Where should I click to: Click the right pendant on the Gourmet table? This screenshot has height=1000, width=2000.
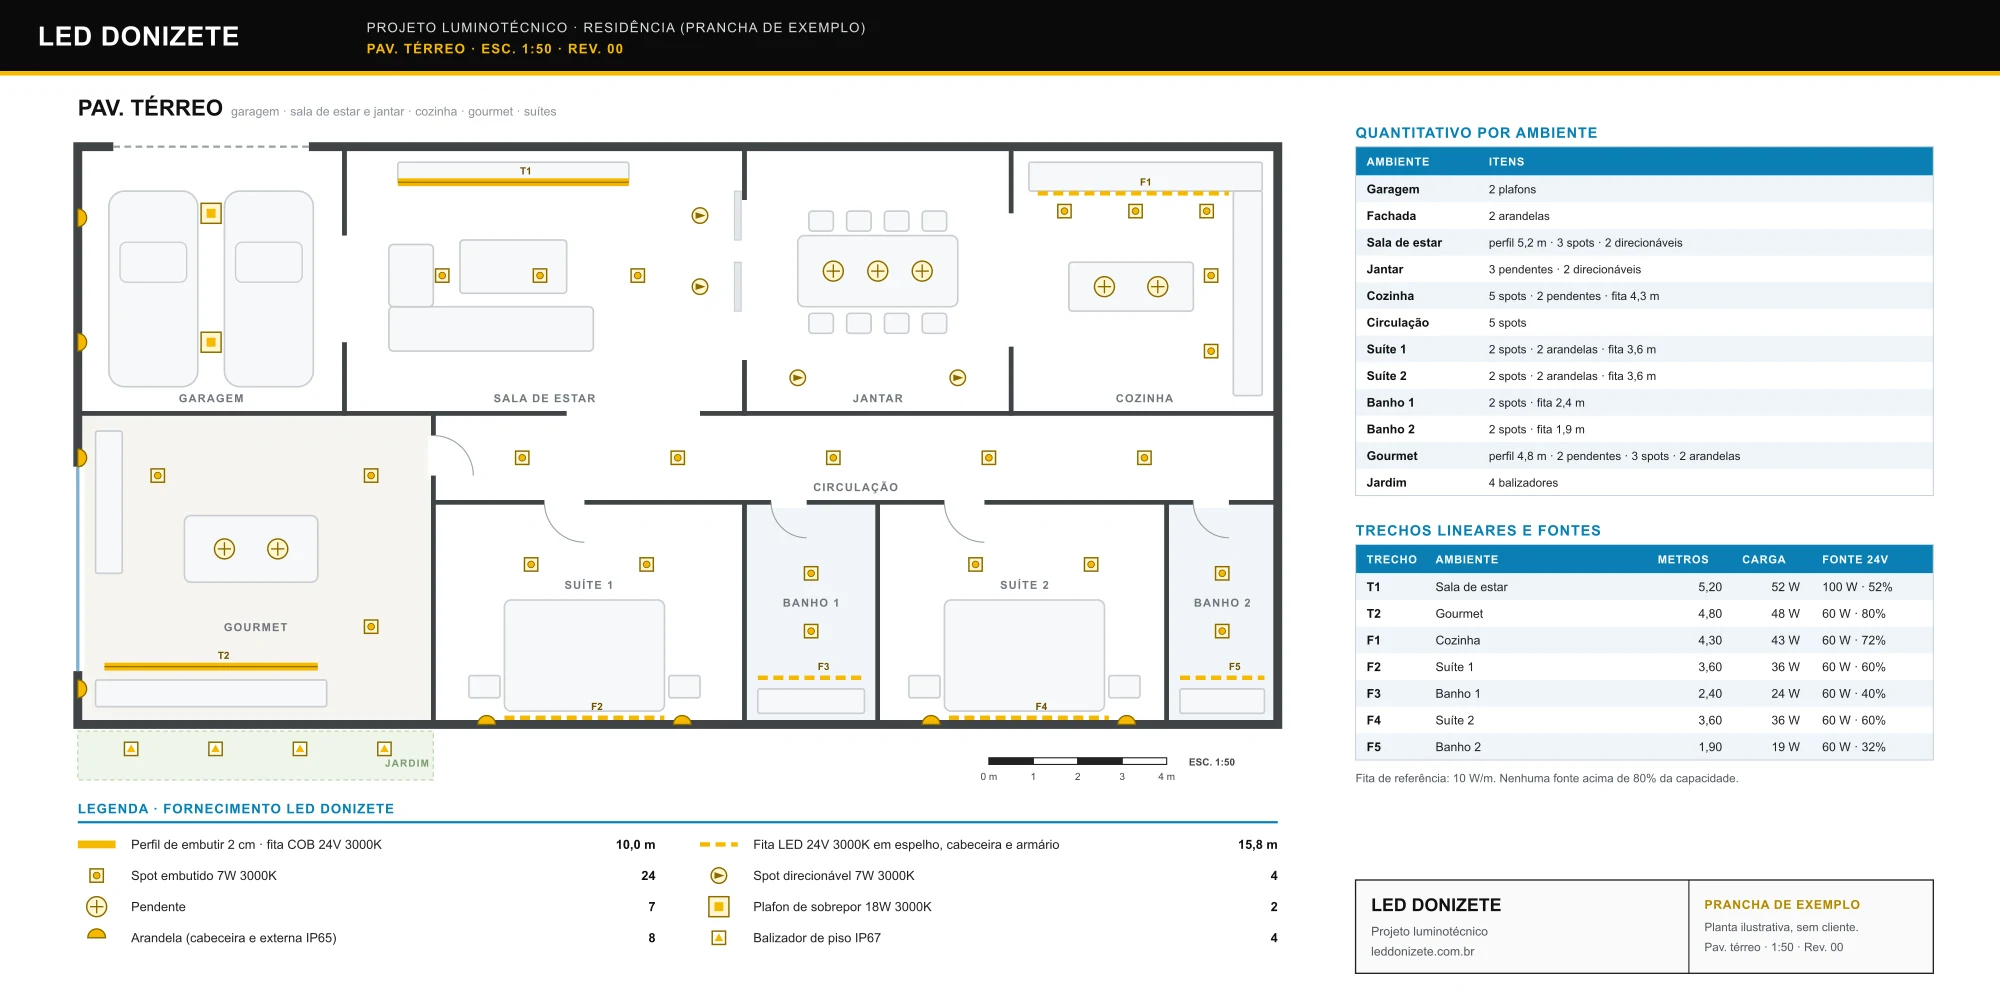(x=278, y=549)
